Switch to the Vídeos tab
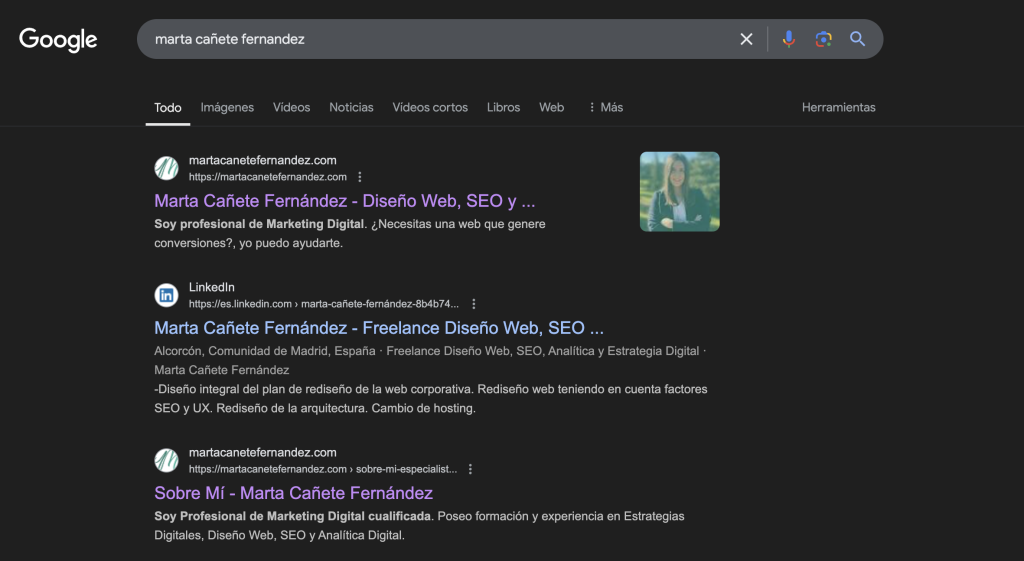Screen dimensions: 1024x561 click(291, 107)
